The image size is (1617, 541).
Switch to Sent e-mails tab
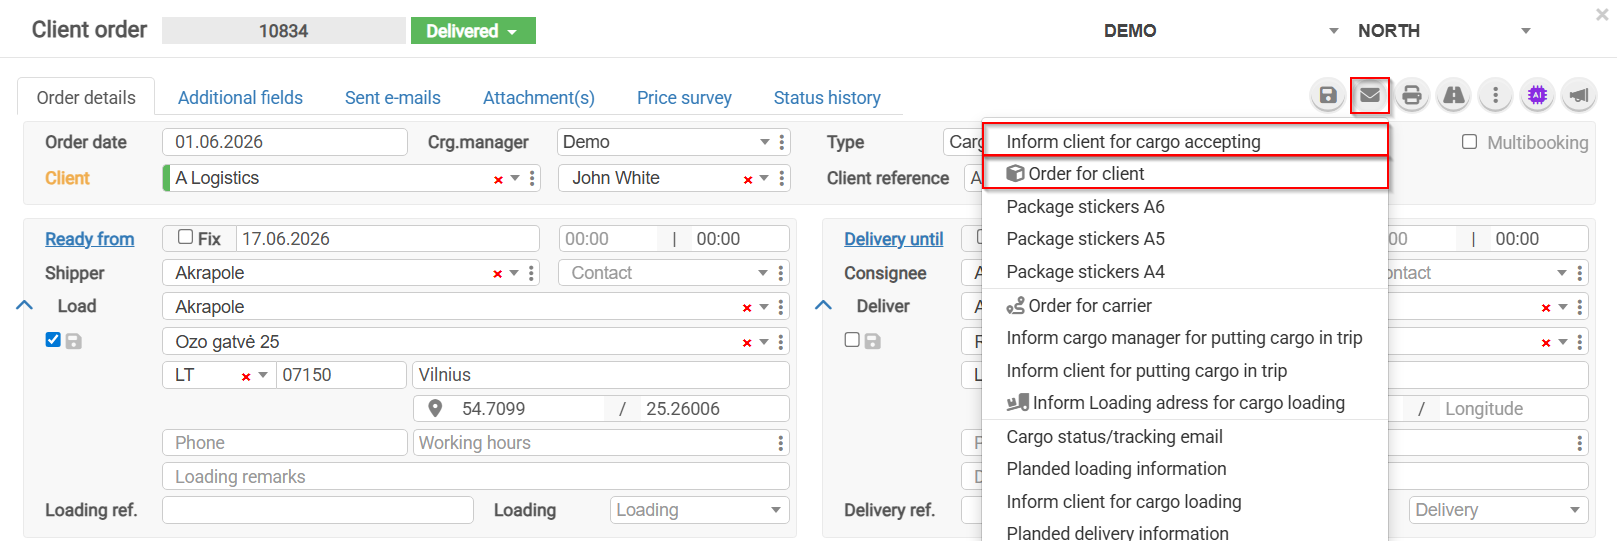coord(393,98)
